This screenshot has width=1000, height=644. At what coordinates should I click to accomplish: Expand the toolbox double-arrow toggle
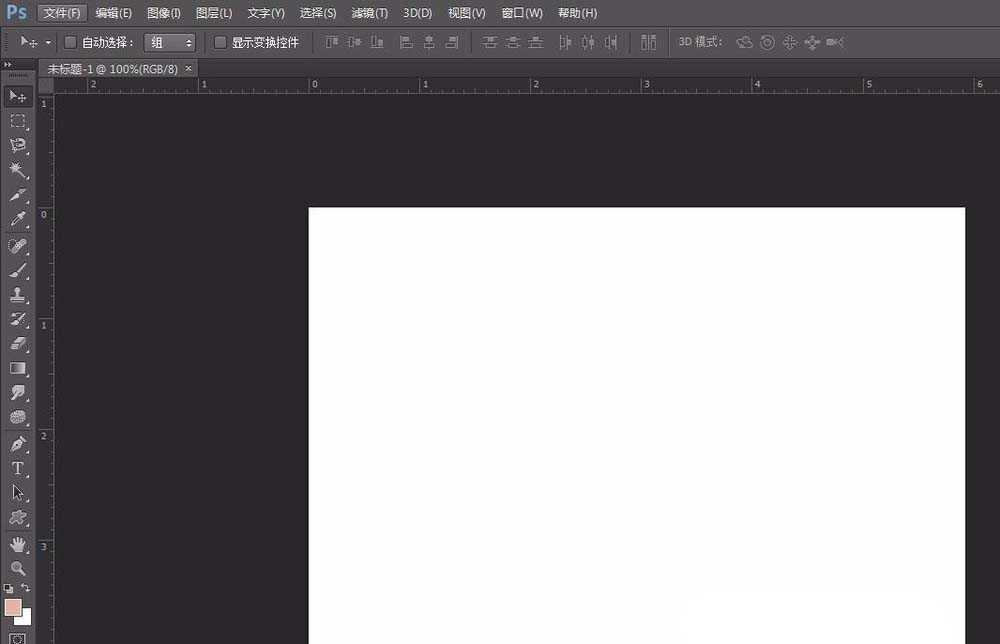8,64
